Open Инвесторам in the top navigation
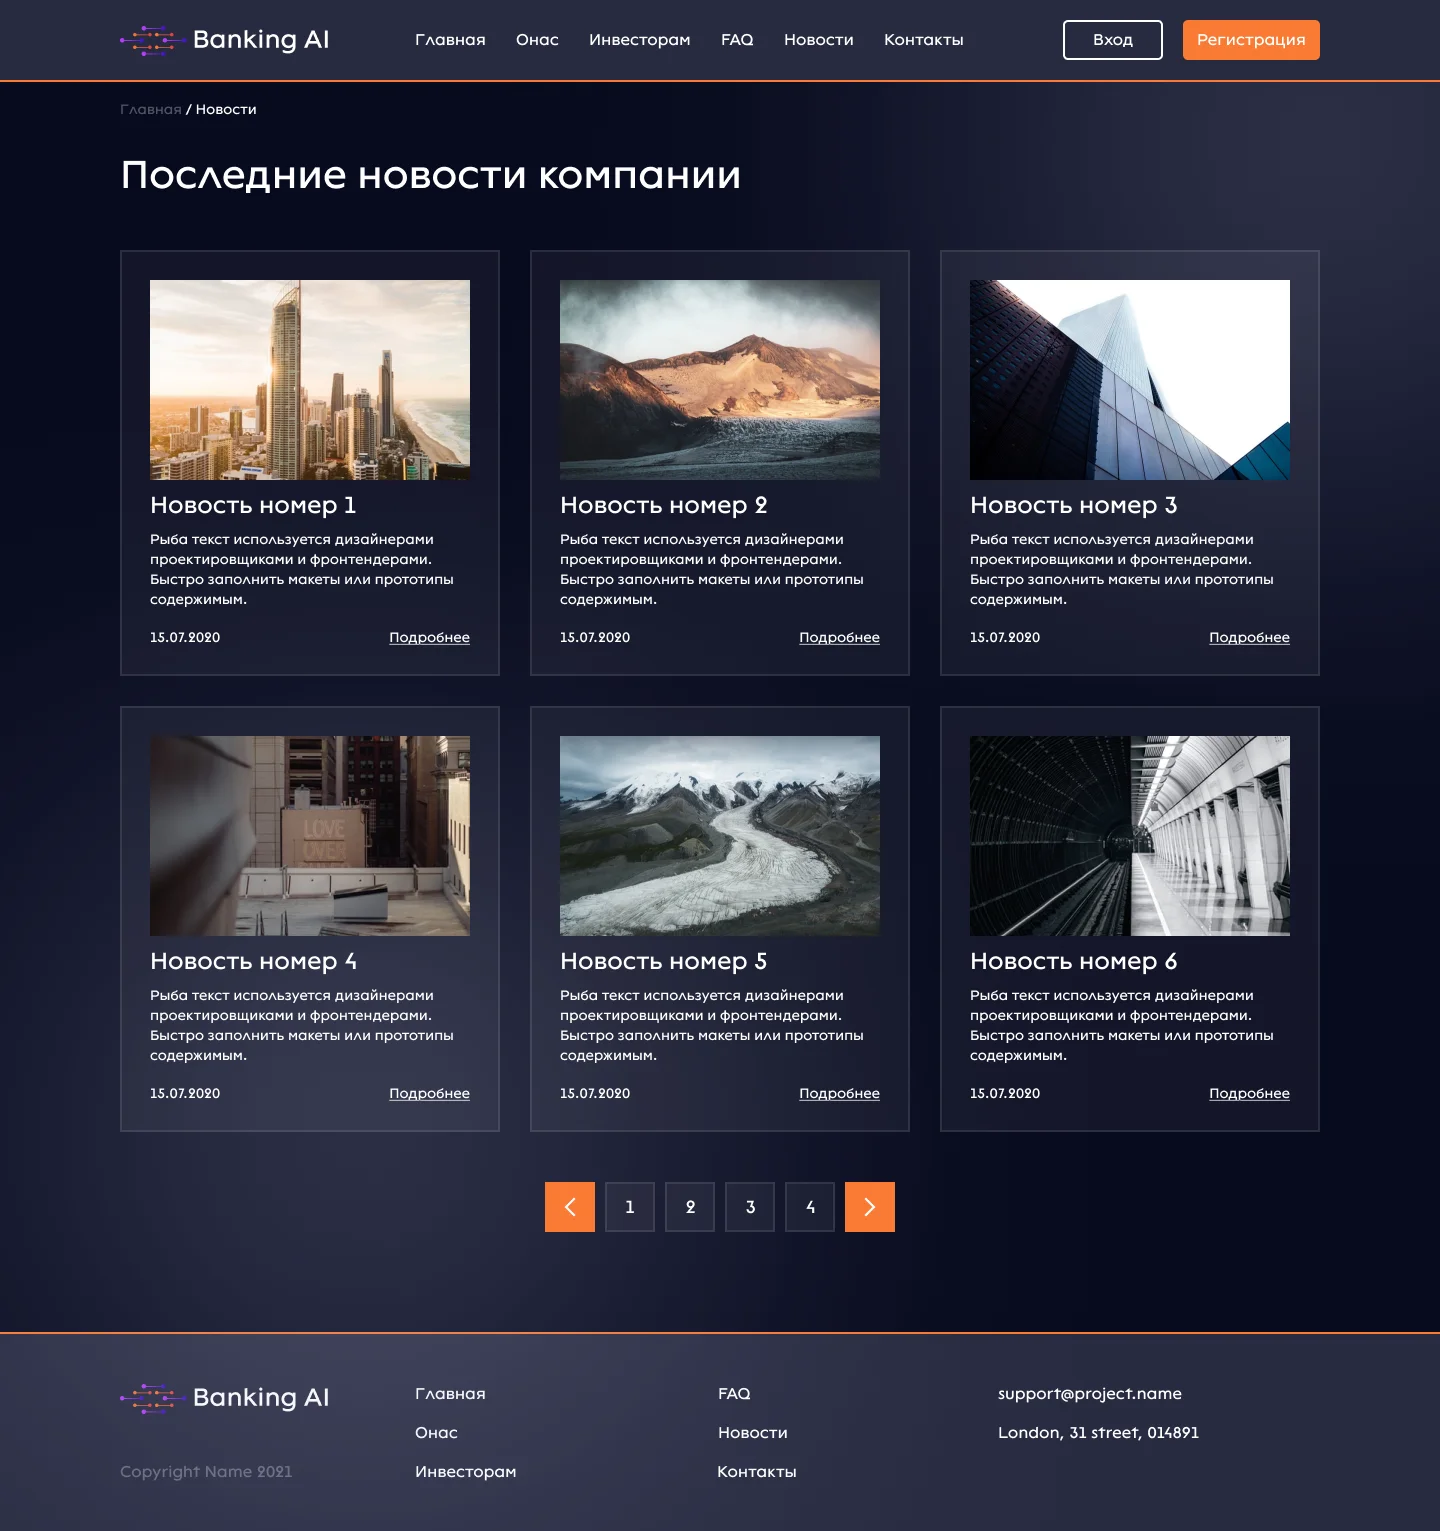Image resolution: width=1440 pixels, height=1531 pixels. (640, 40)
